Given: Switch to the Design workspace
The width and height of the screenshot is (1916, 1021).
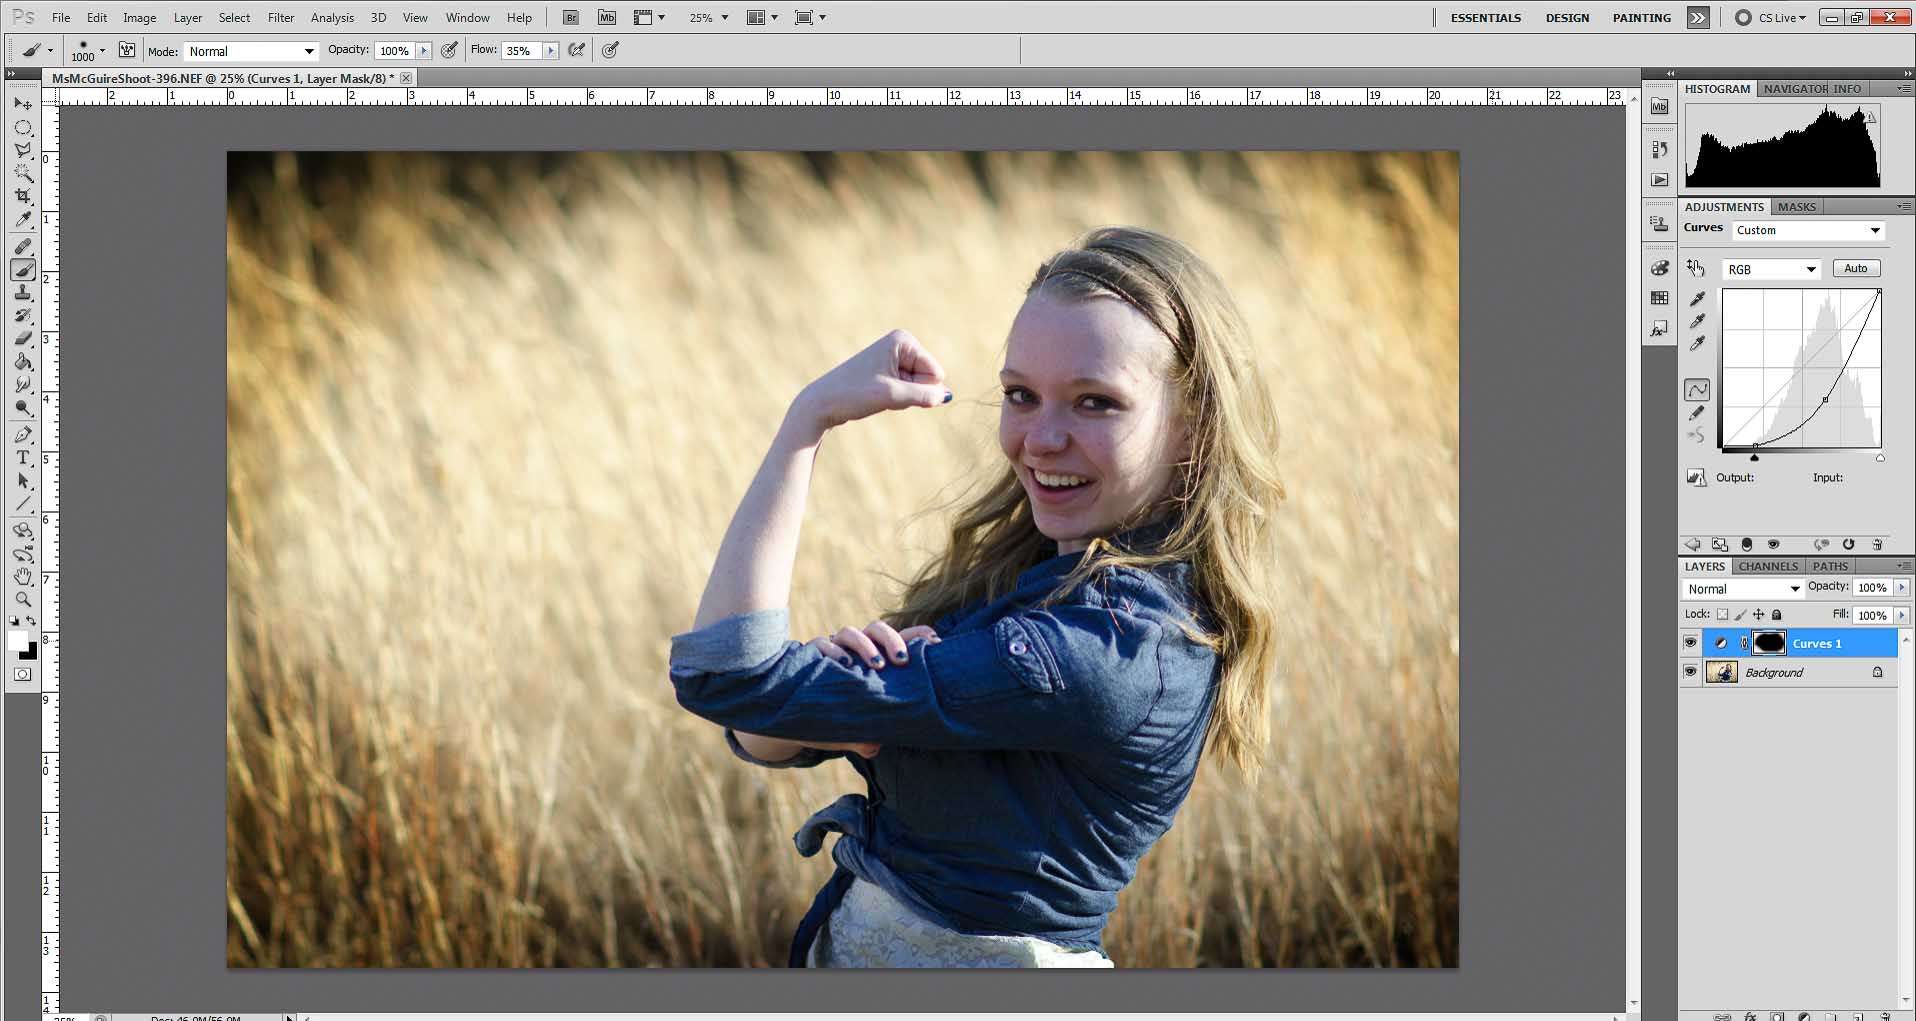Looking at the screenshot, I should [x=1567, y=18].
